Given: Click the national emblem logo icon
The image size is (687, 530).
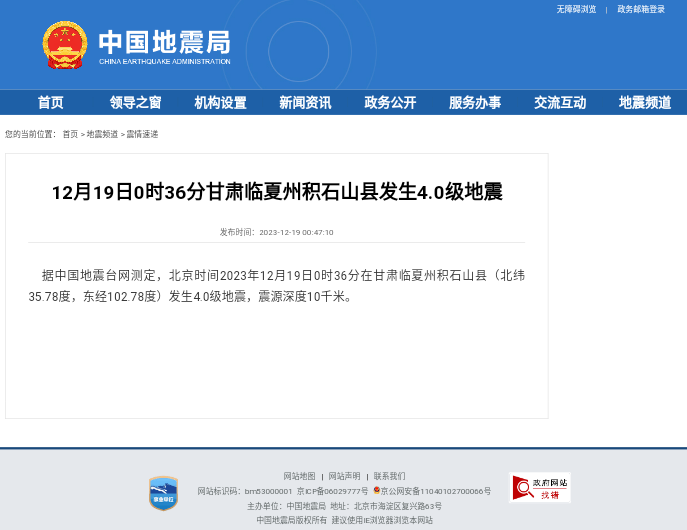Looking at the screenshot, I should point(64,45).
